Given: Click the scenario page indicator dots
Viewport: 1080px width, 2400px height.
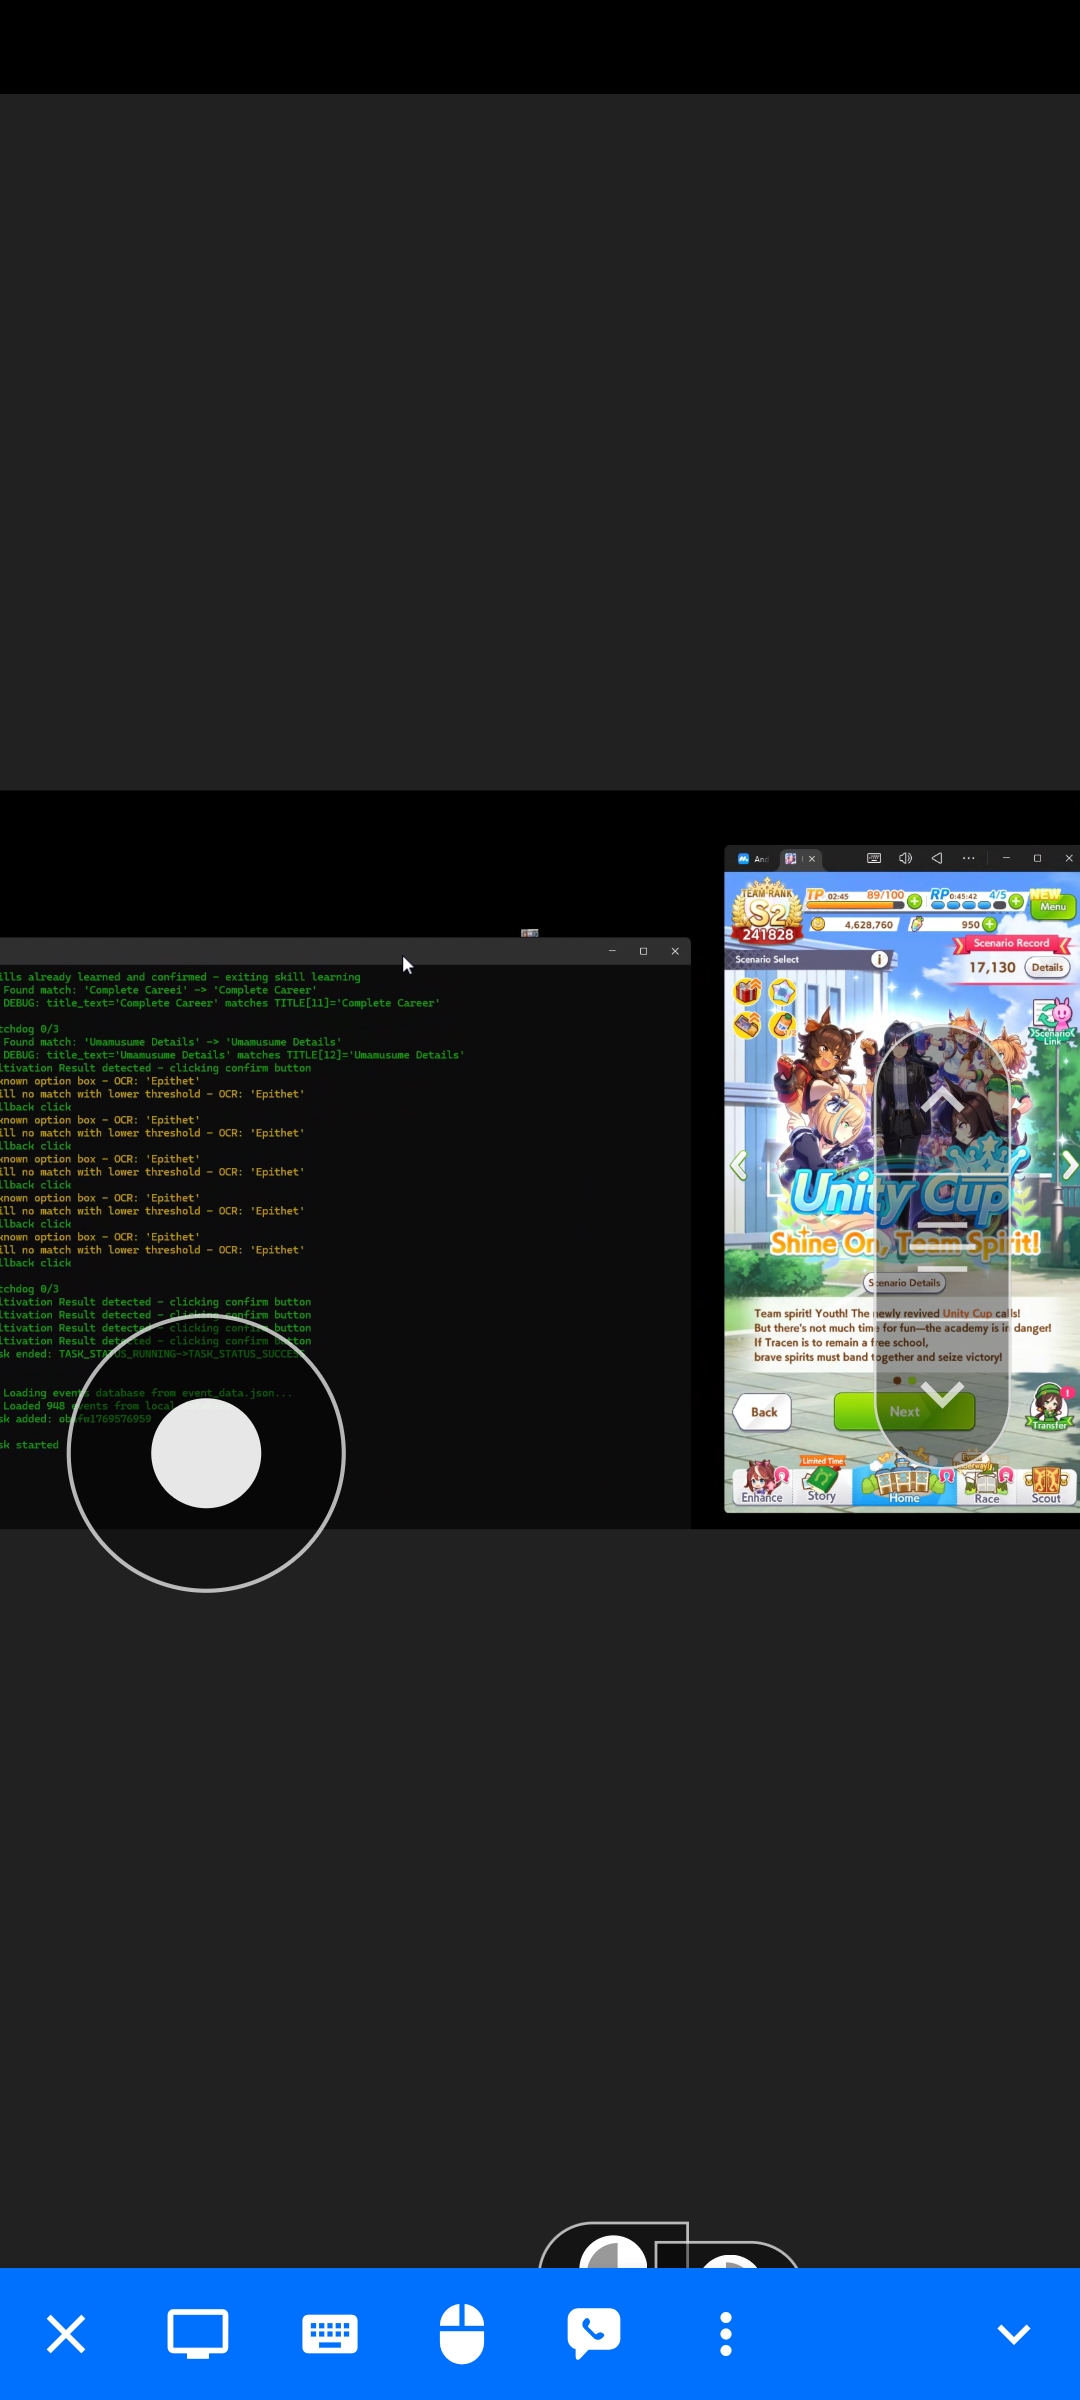Looking at the screenshot, I should coord(904,1380).
